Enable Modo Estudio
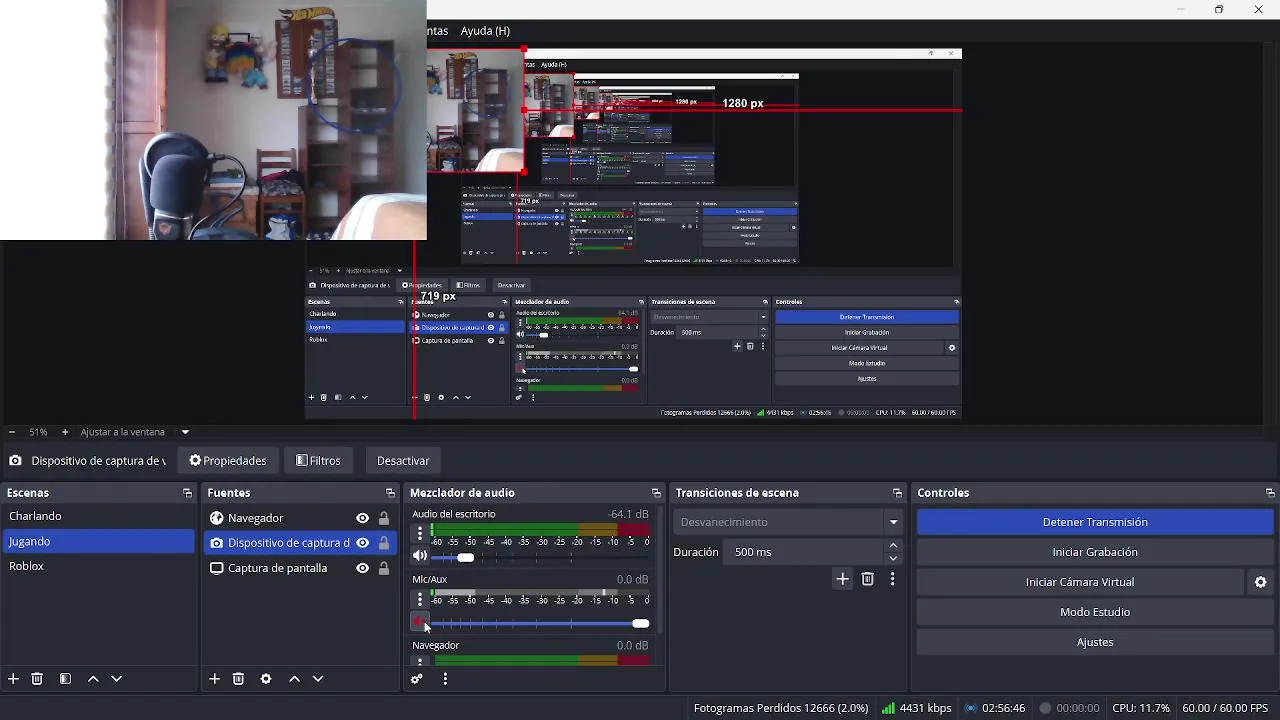 click(1095, 612)
